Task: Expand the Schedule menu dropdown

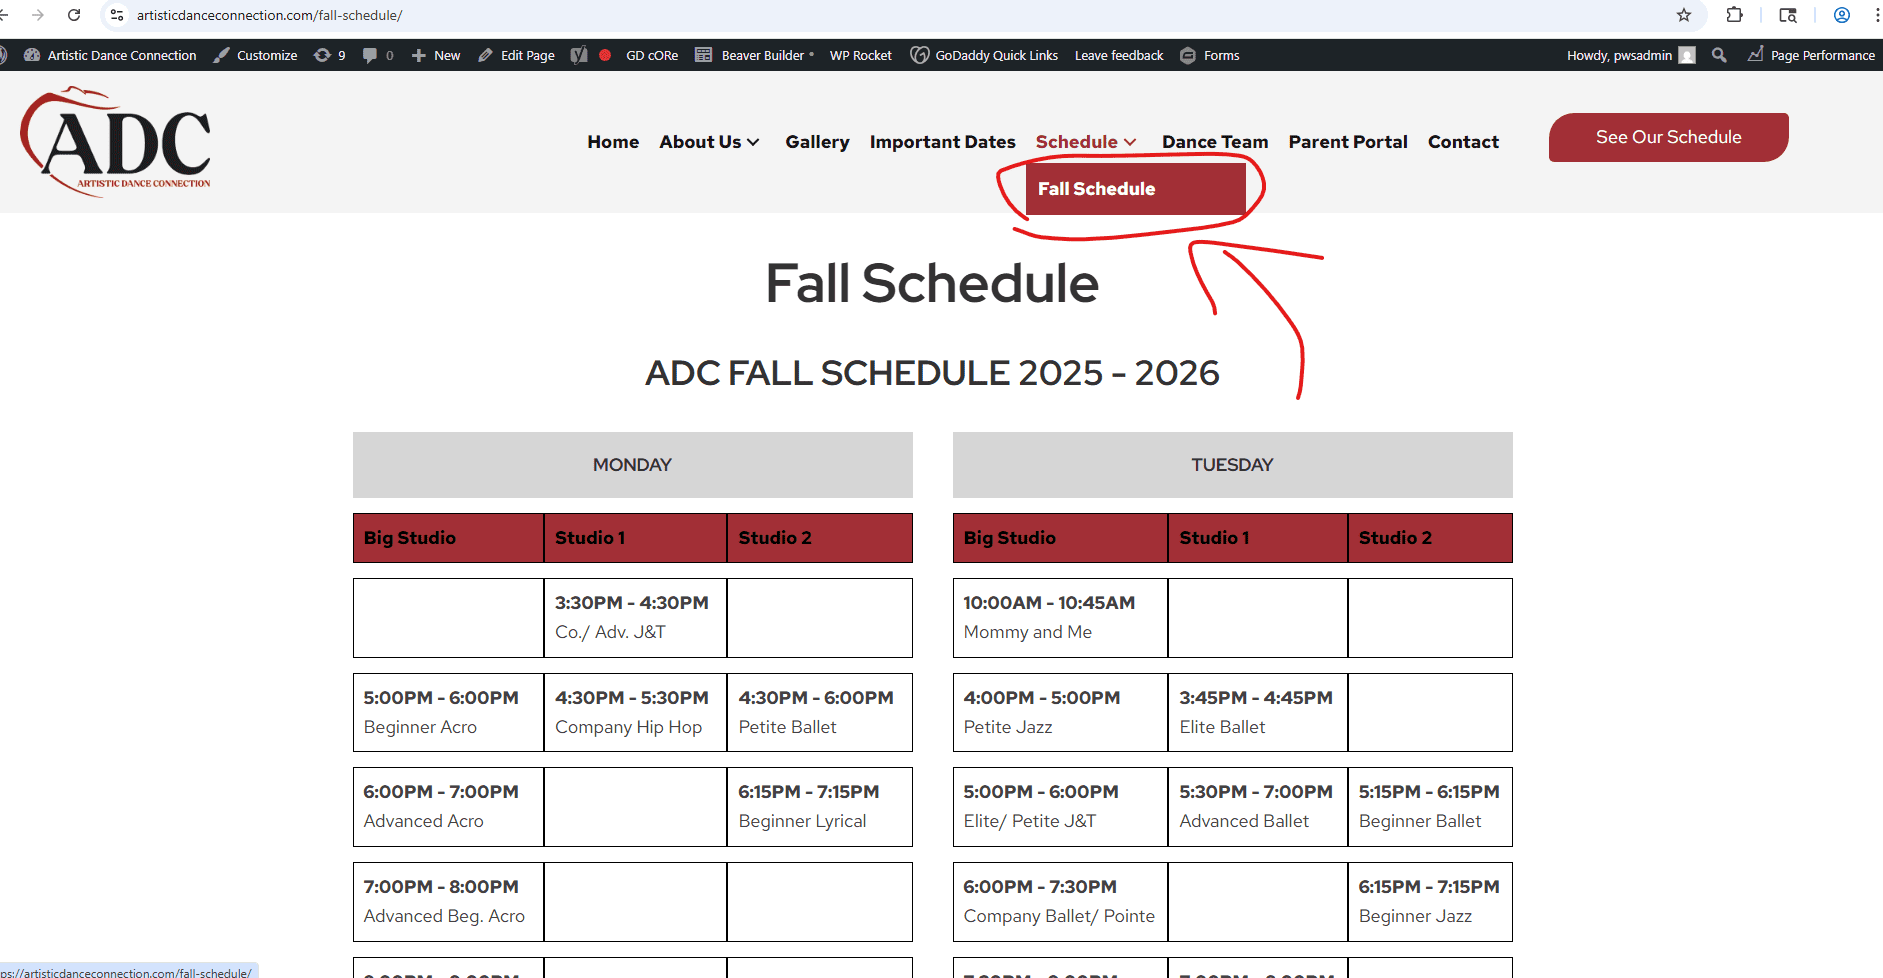Action: tap(1086, 142)
